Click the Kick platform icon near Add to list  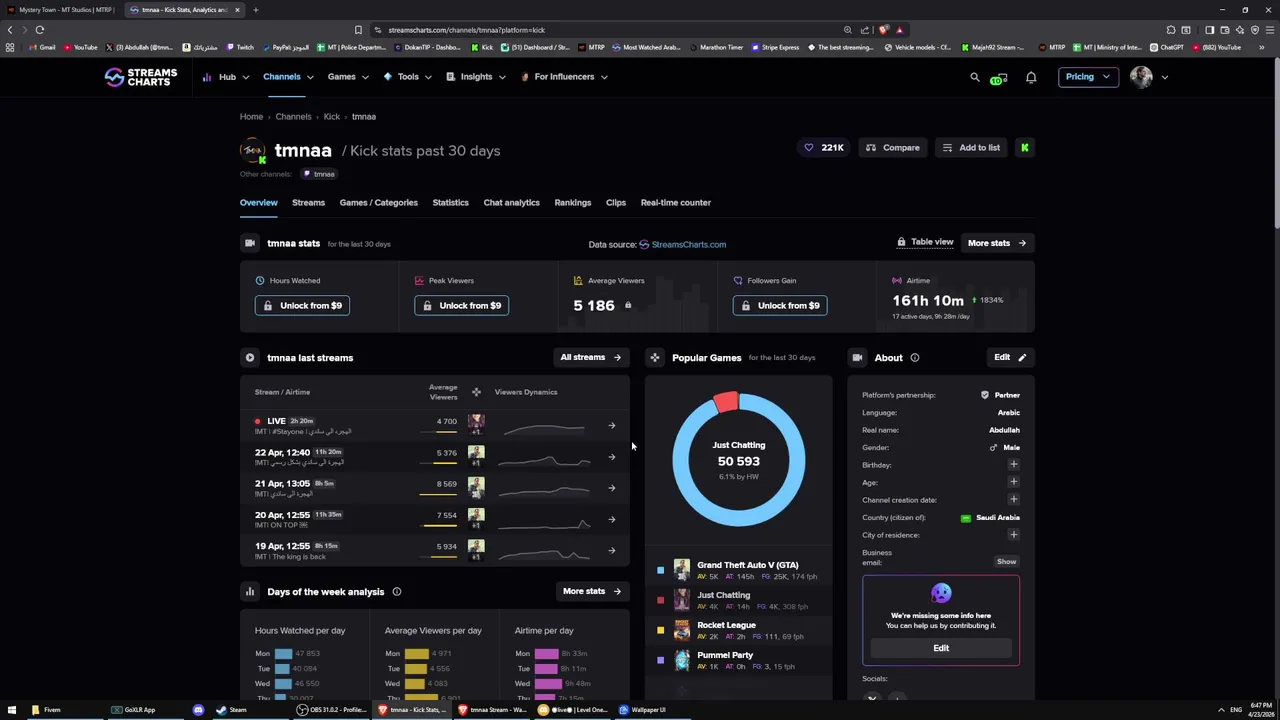pos(1025,148)
